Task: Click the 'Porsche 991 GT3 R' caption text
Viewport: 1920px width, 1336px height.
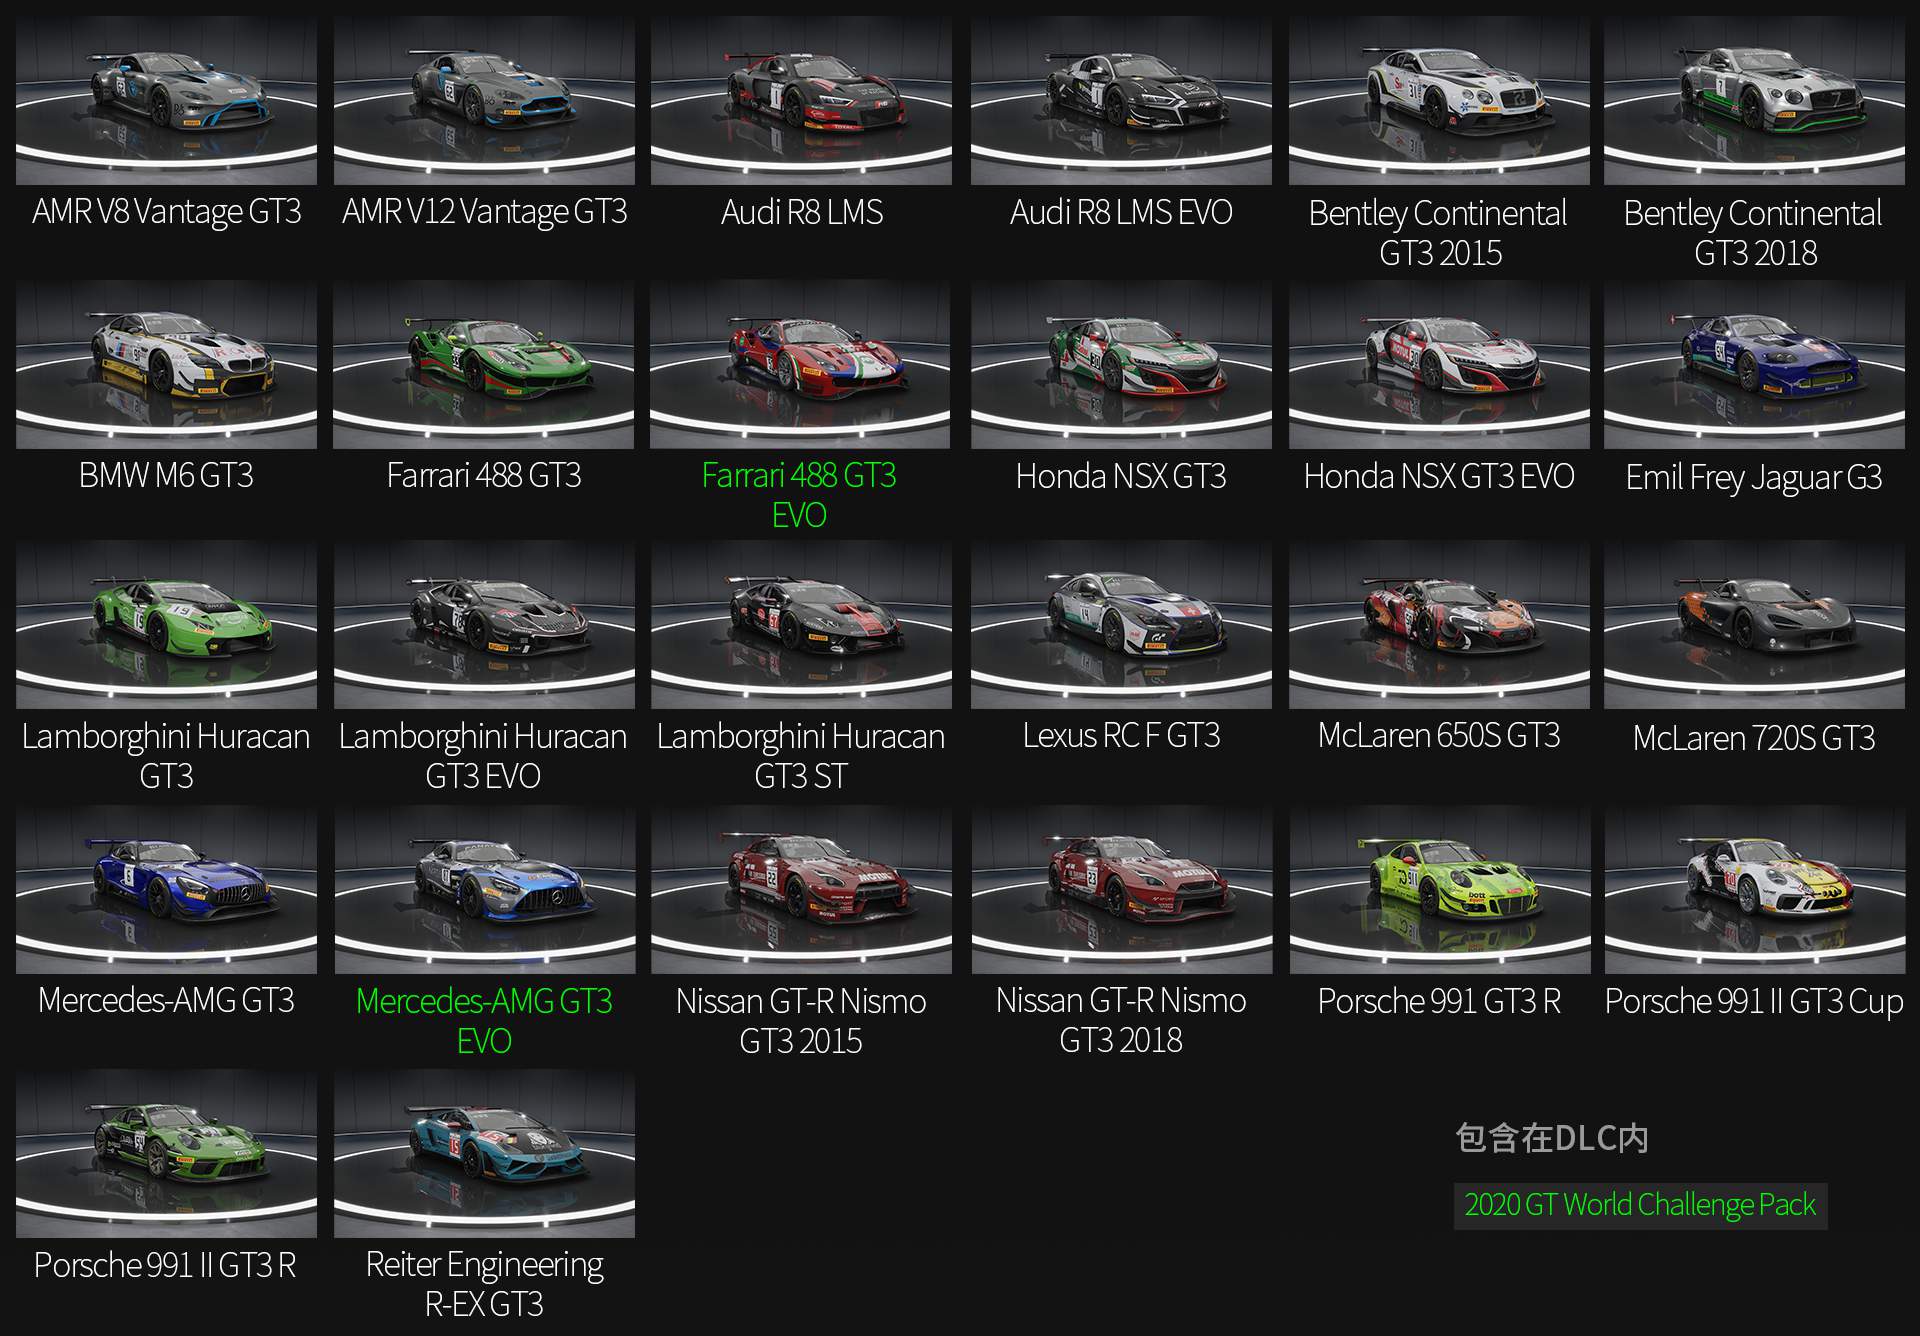Action: click(1439, 1001)
